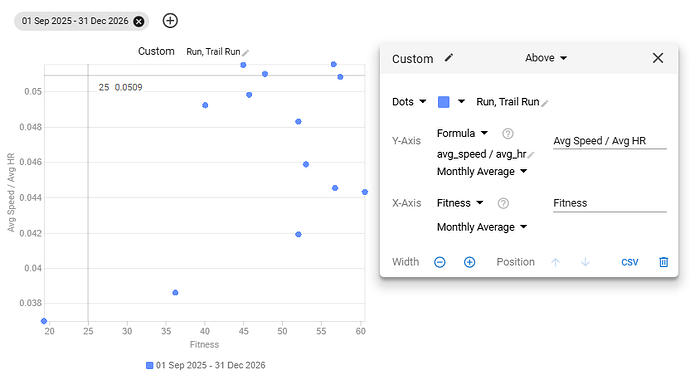Open the Above position dropdown
This screenshot has height=374, width=690.
point(546,58)
